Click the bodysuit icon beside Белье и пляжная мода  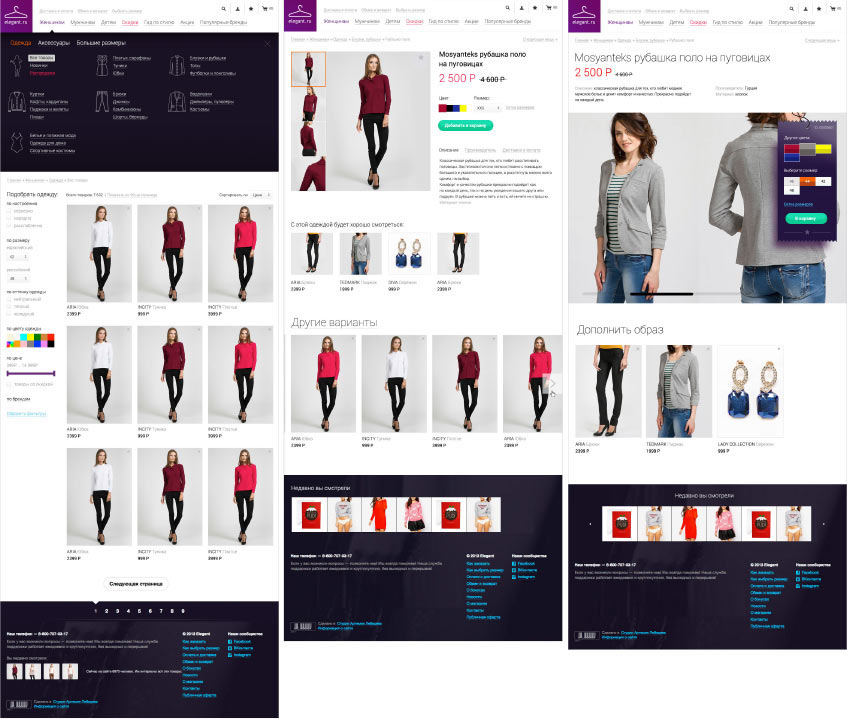tap(15, 141)
